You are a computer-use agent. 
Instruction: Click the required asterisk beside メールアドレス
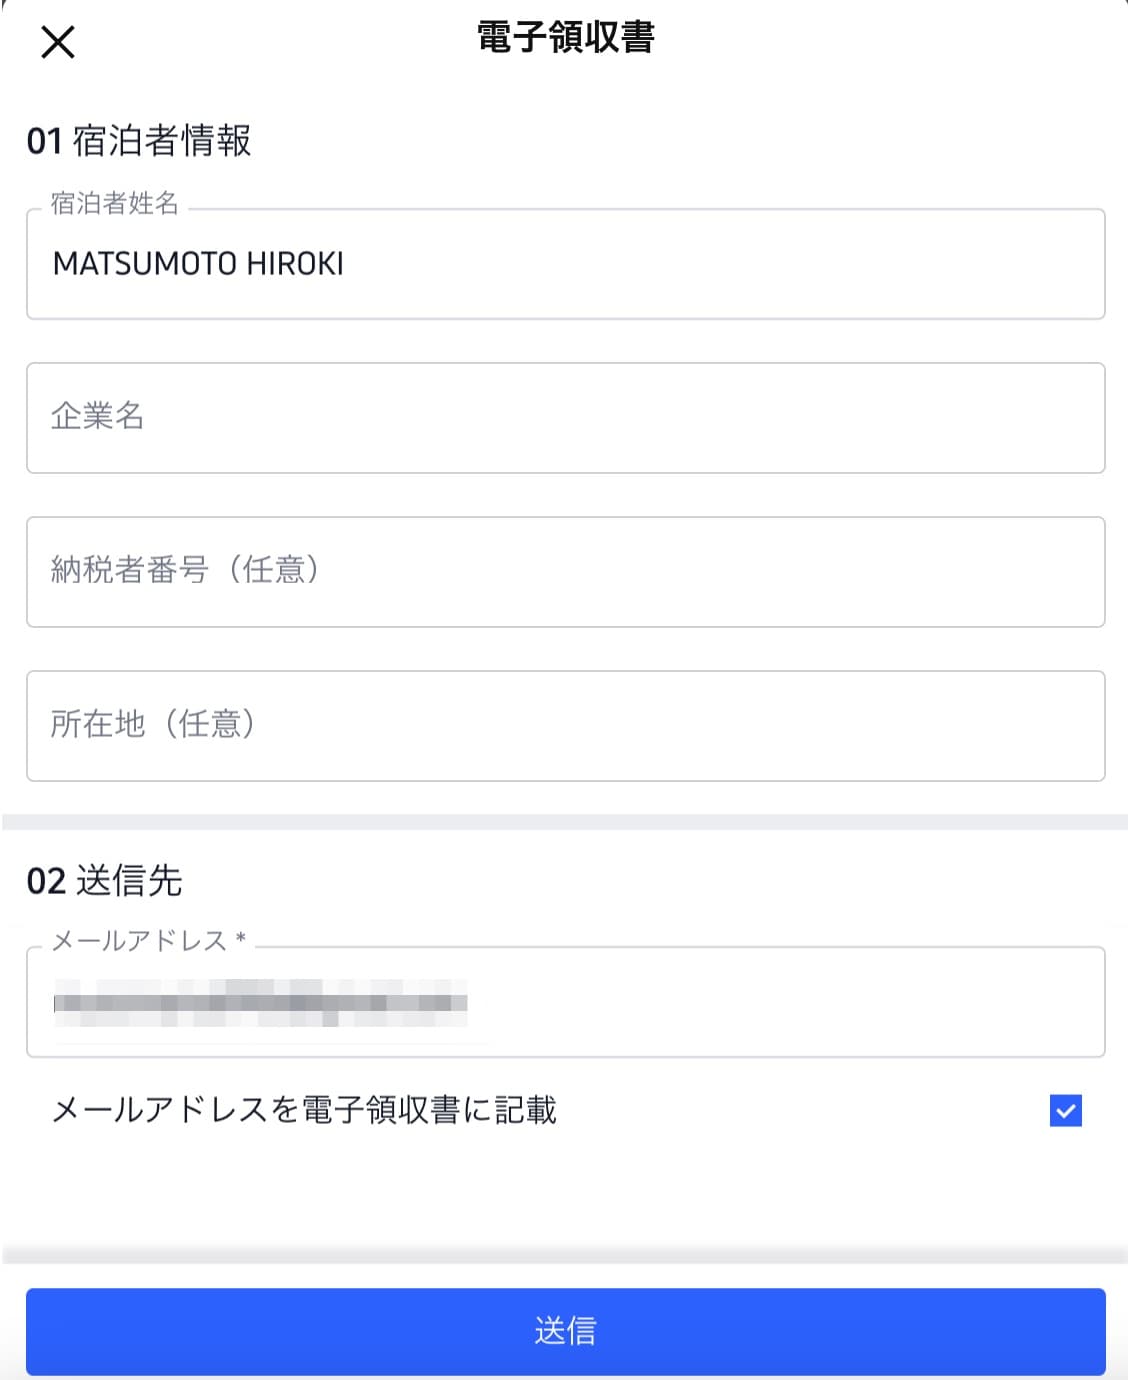tap(241, 939)
